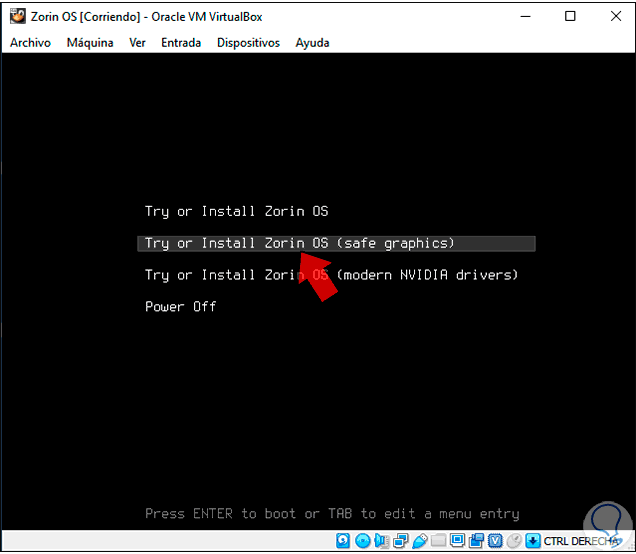Click the hard disk activity status icon
636x554 pixels.
343,541
